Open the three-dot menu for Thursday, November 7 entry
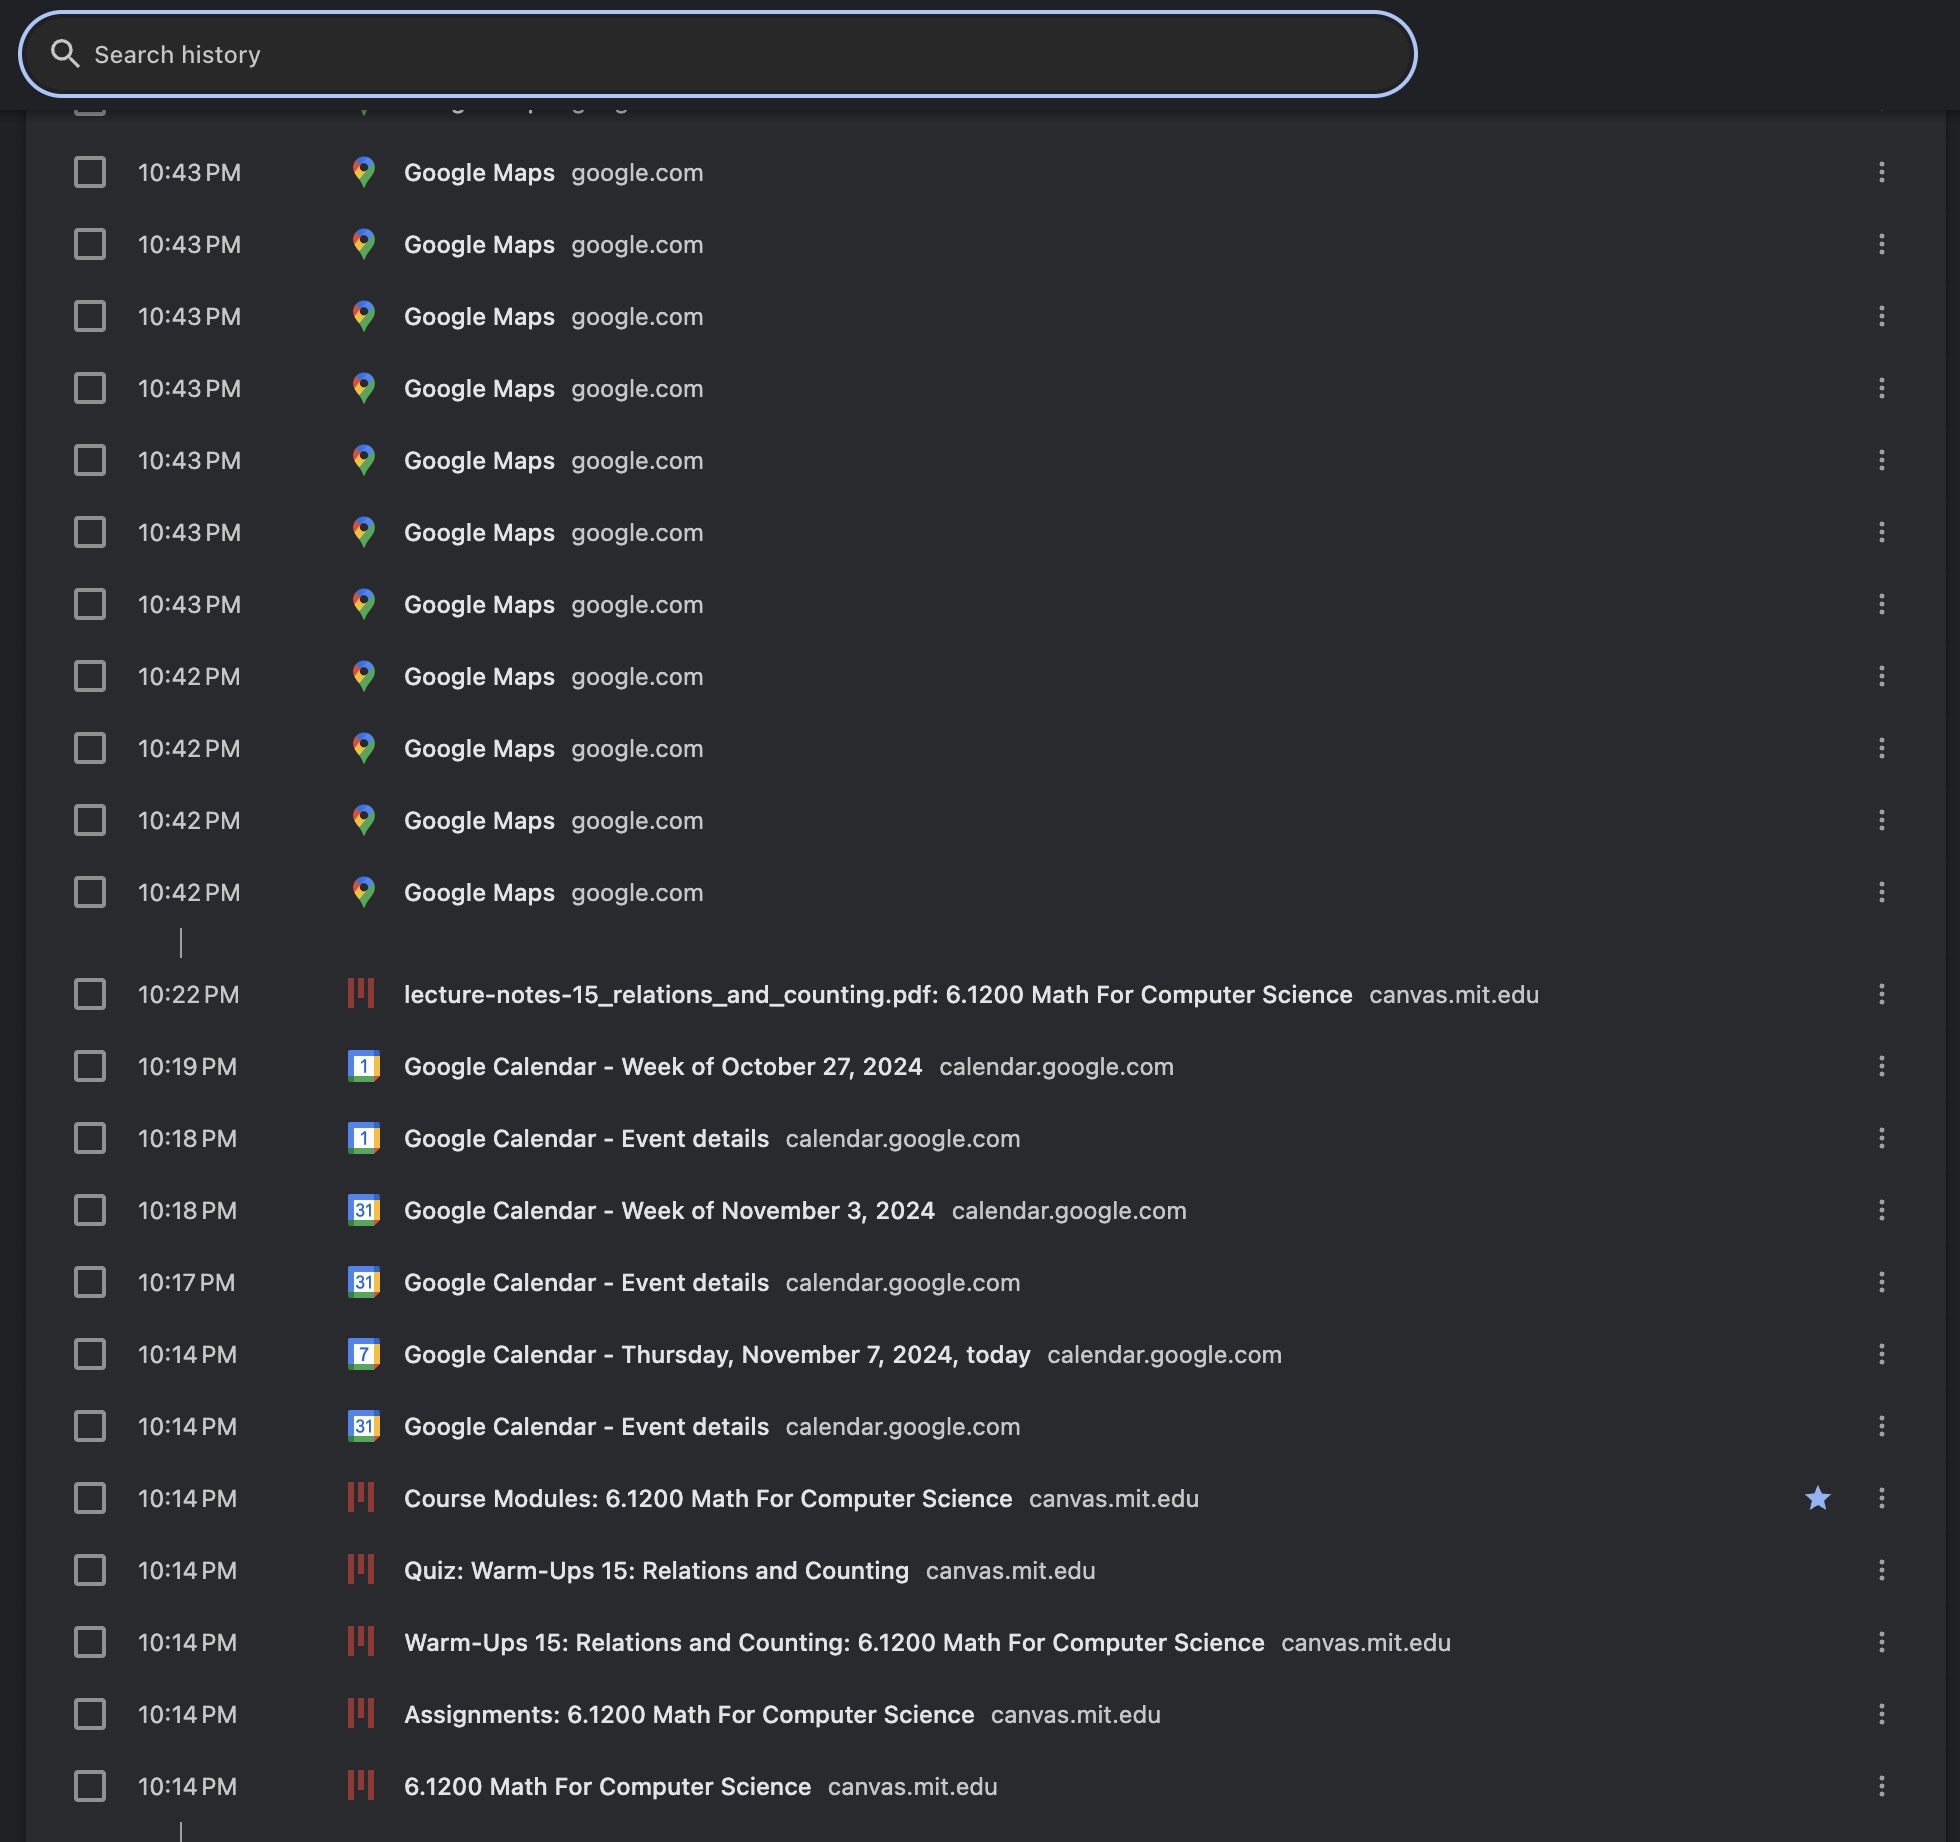This screenshot has height=1842, width=1960. click(x=1882, y=1354)
